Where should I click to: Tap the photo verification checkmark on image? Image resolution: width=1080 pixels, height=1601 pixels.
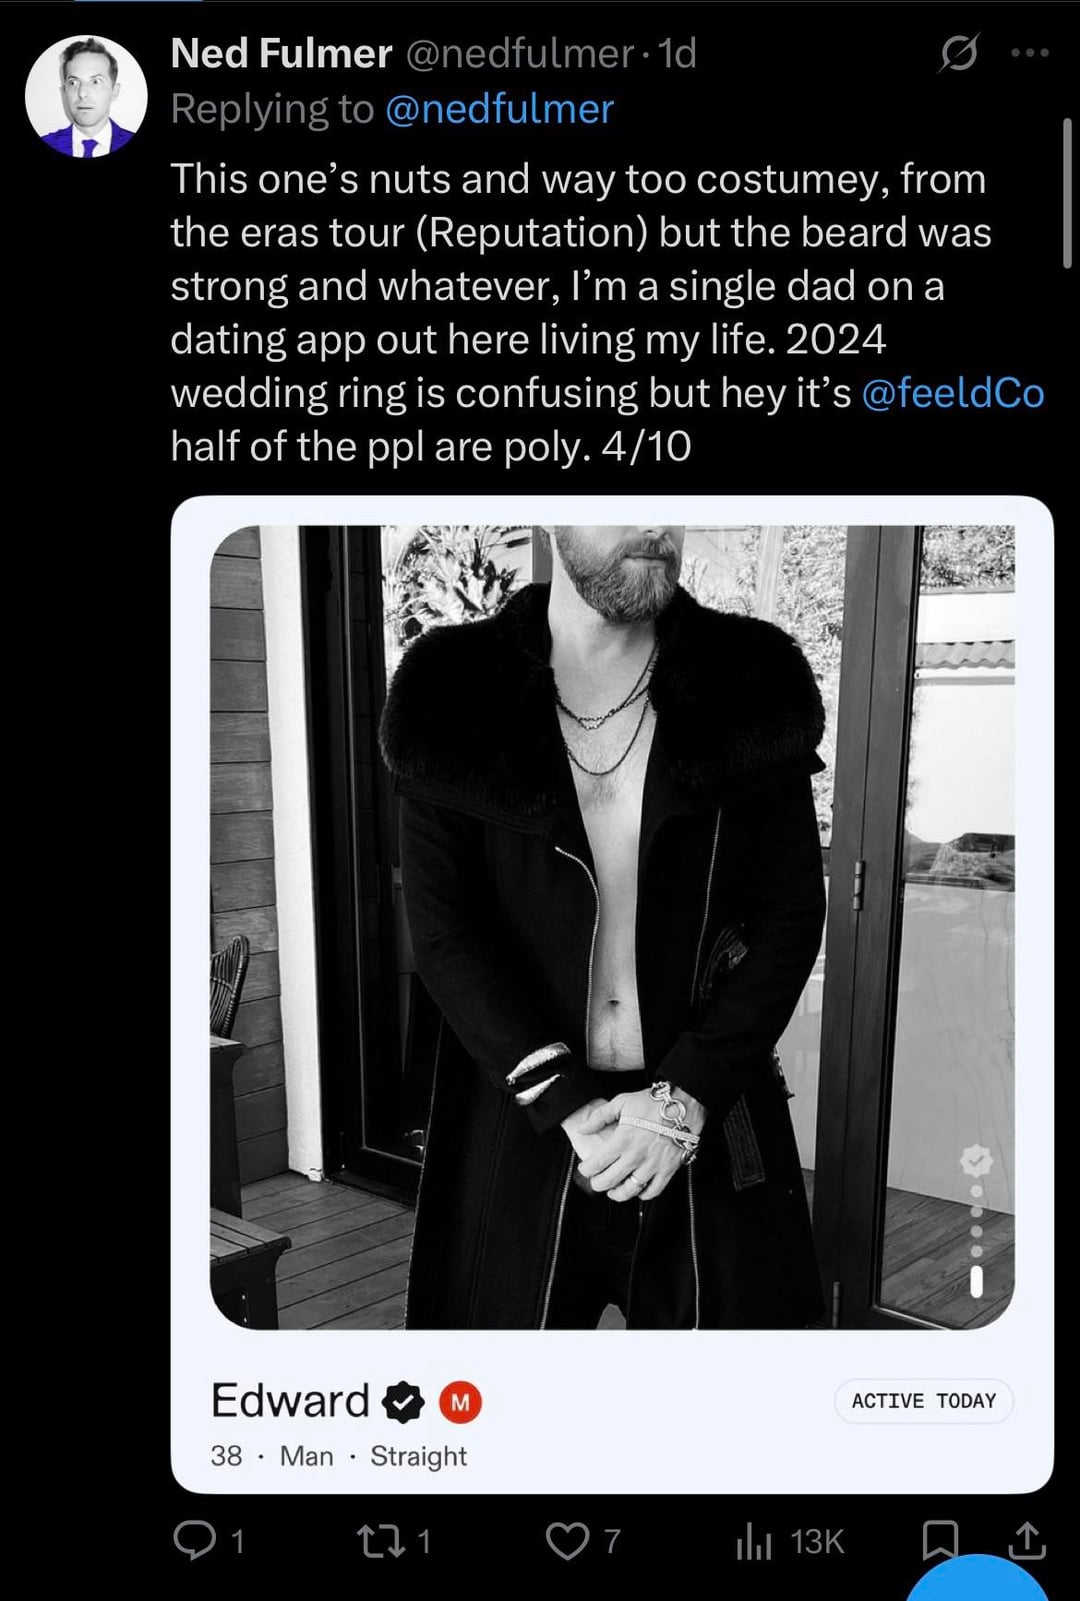(x=976, y=1161)
